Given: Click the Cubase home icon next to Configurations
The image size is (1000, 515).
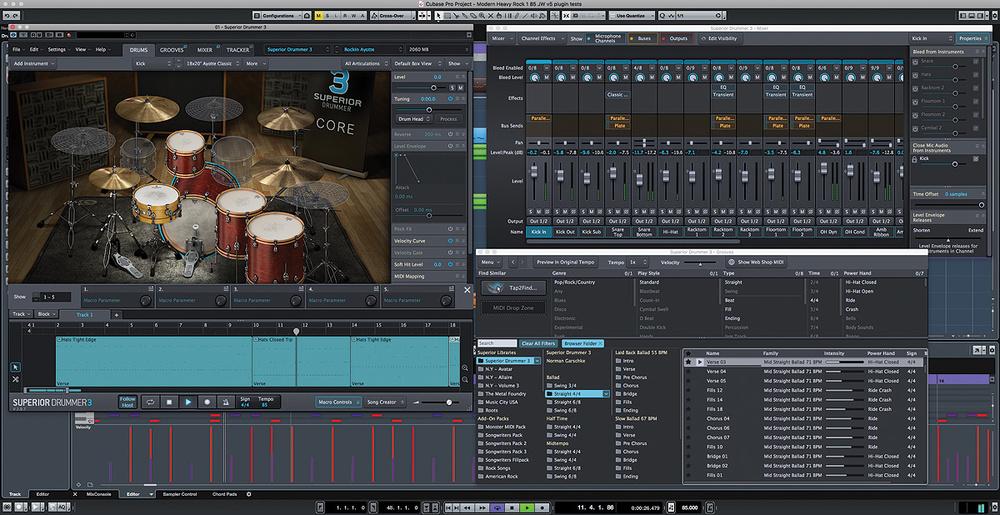Looking at the screenshot, I should click(307, 15).
